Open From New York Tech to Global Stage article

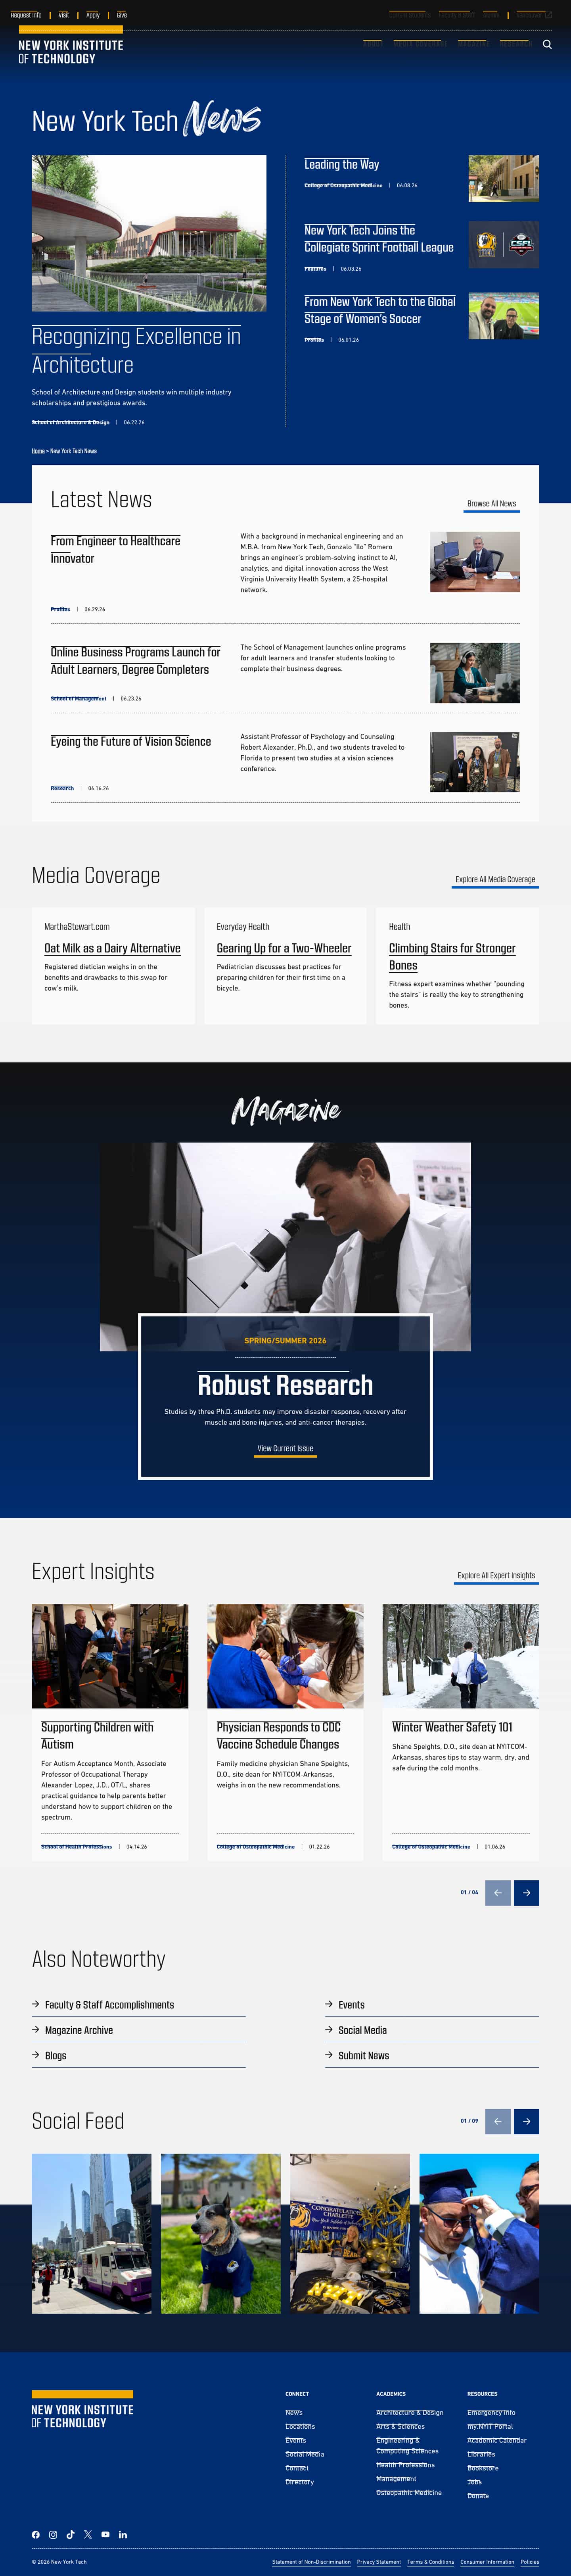380,310
